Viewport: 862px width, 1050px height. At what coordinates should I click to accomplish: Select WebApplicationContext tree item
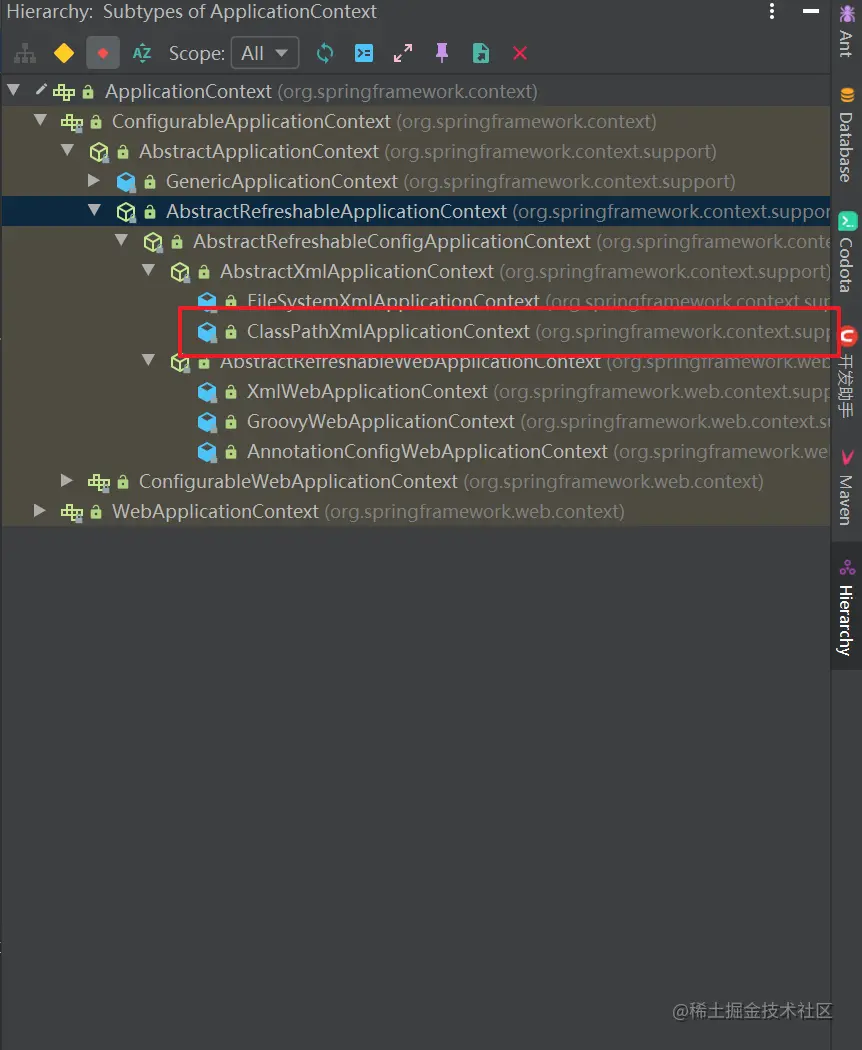(415, 512)
